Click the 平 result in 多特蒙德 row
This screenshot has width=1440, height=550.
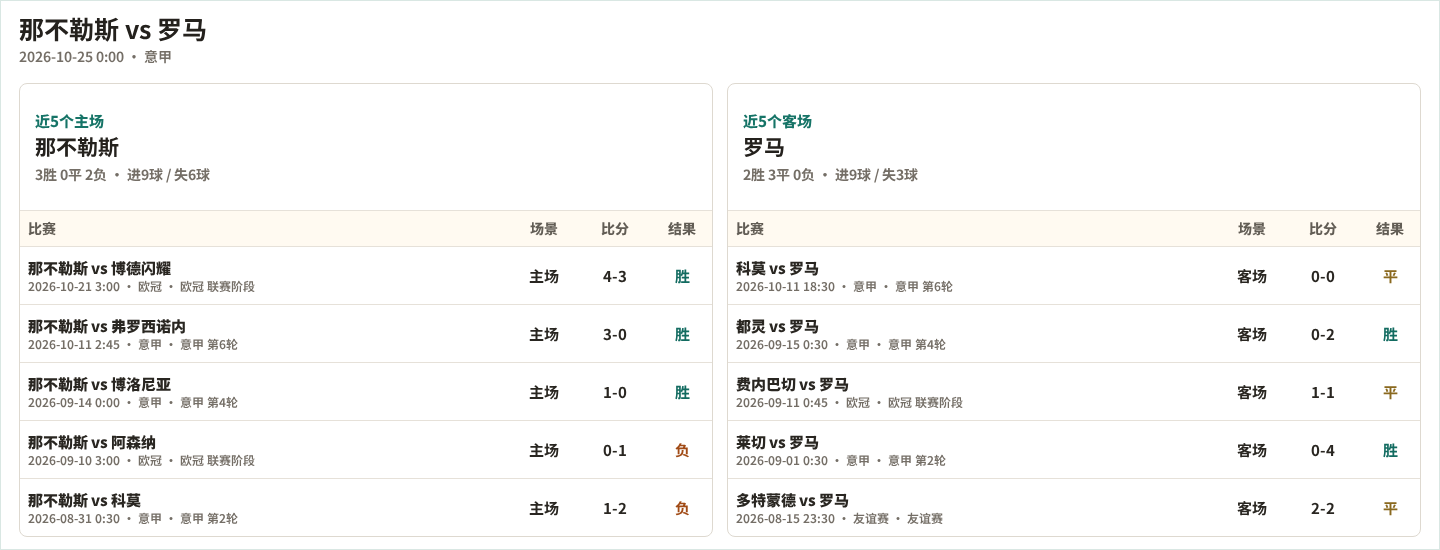coord(1390,509)
